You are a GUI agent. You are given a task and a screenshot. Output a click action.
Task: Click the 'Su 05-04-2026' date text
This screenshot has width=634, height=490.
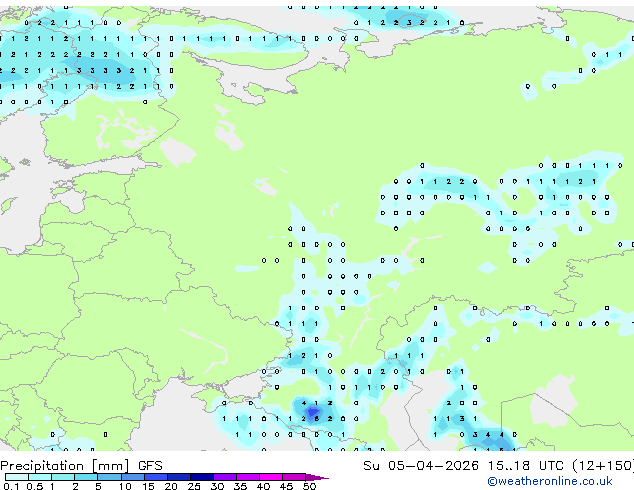tap(421, 466)
